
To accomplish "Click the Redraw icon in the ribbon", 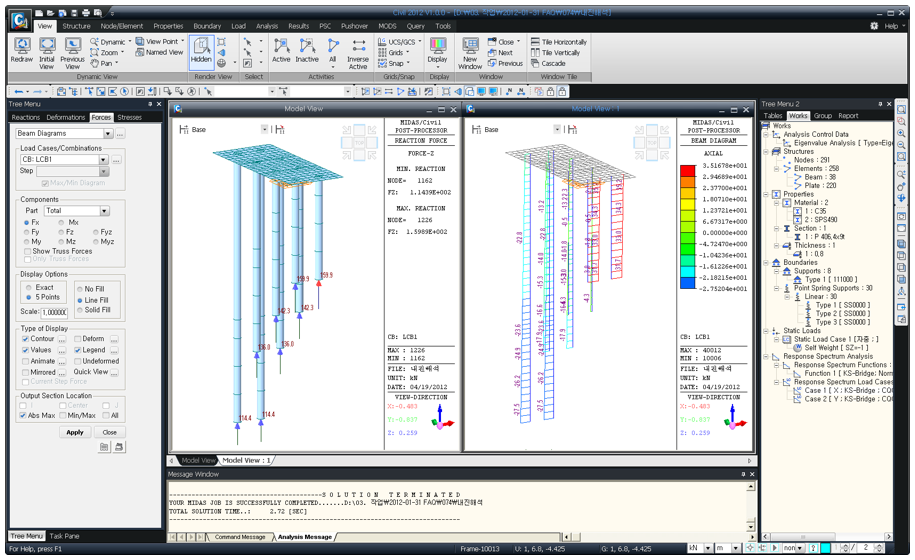I will pos(22,51).
